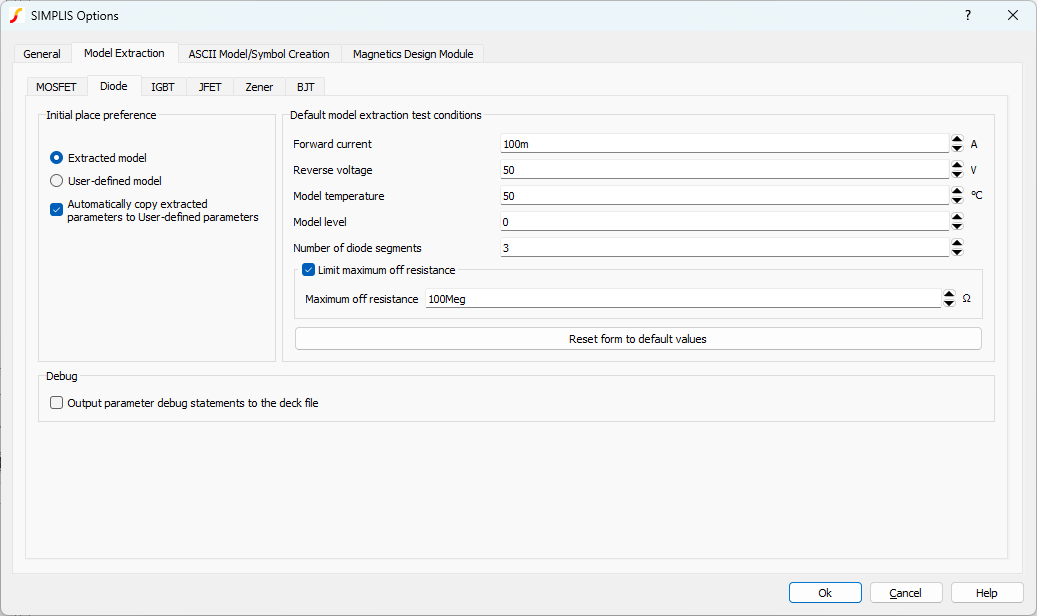
Task: Go to the General tab
Action: (x=42, y=54)
